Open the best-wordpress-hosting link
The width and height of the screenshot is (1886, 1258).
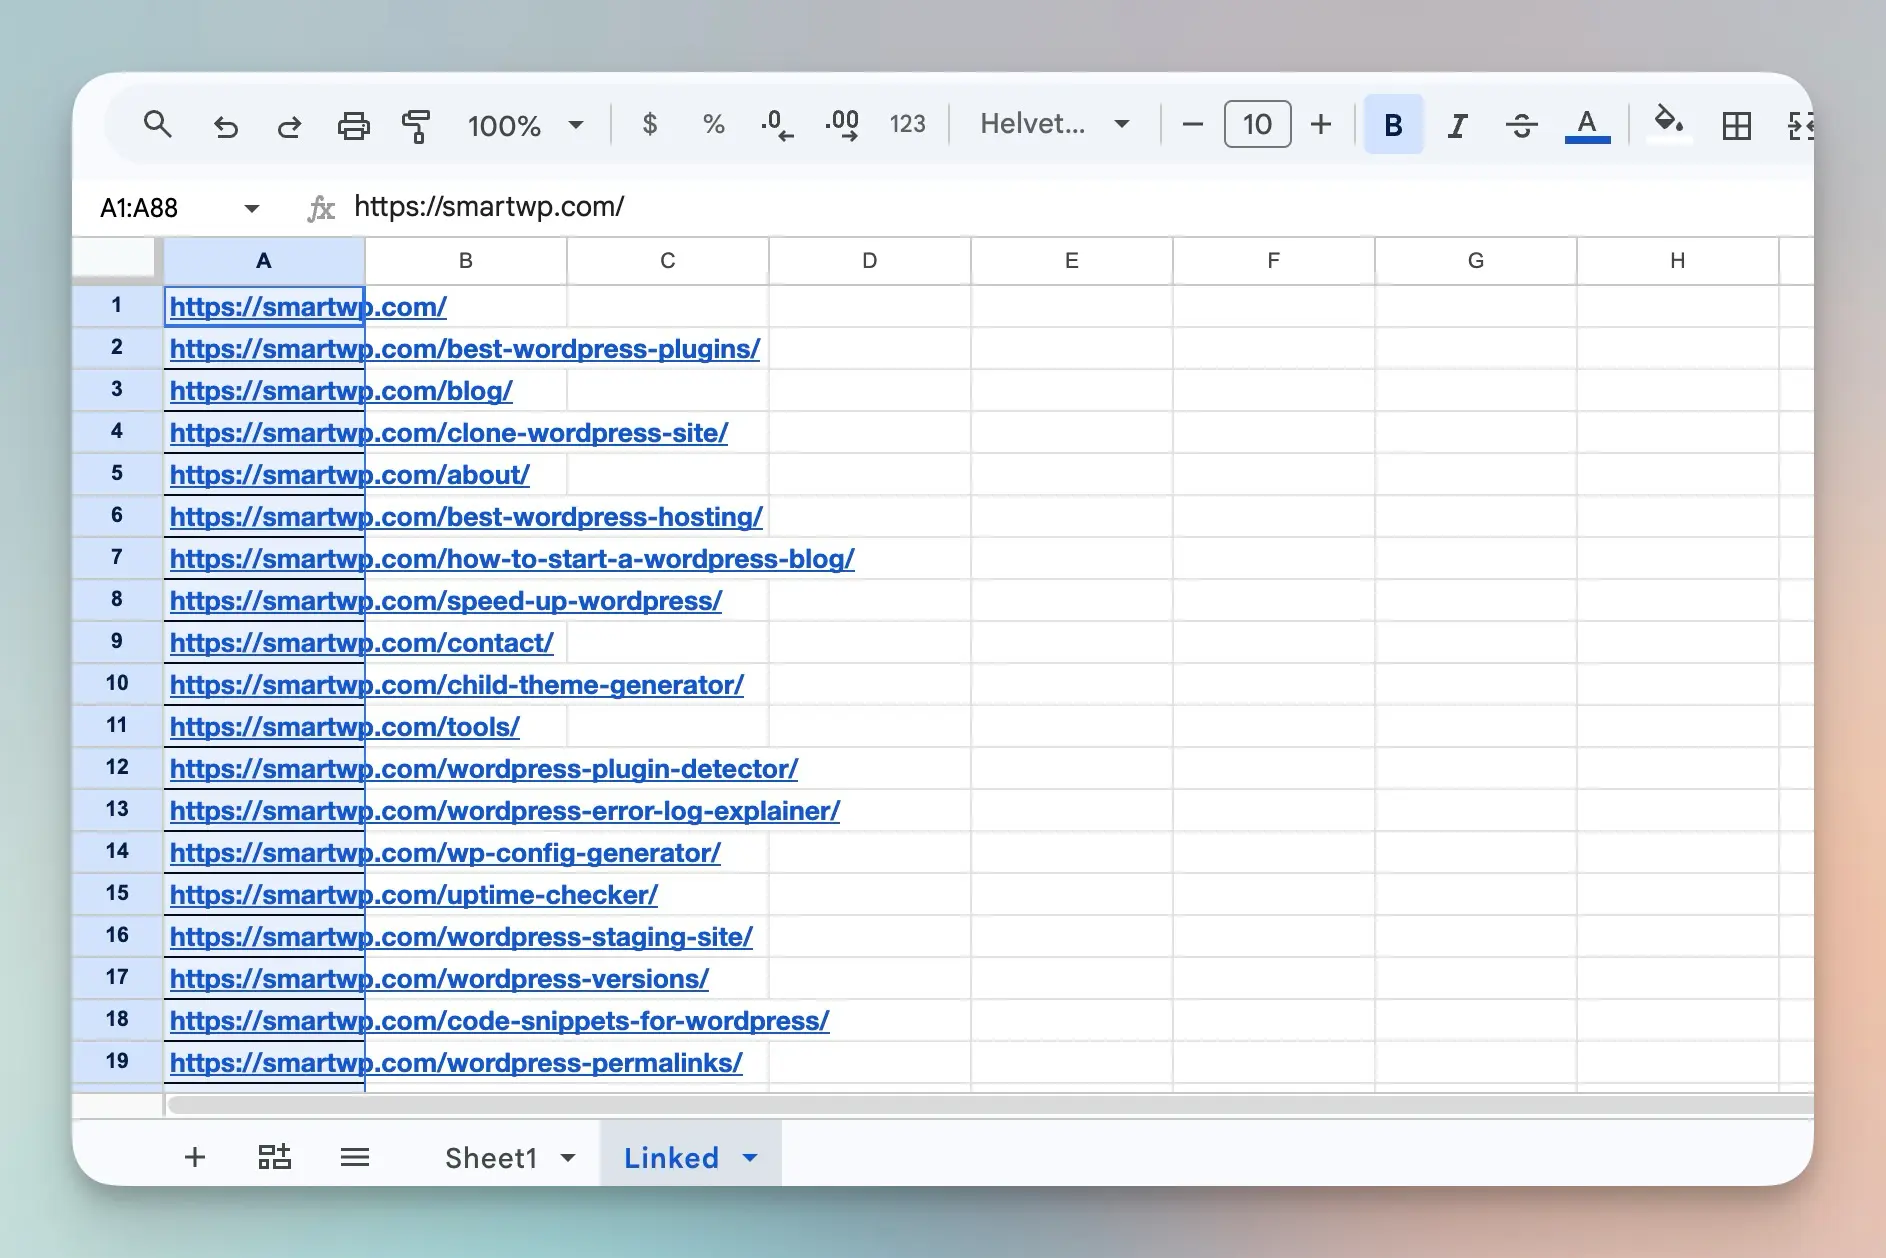pos(466,517)
